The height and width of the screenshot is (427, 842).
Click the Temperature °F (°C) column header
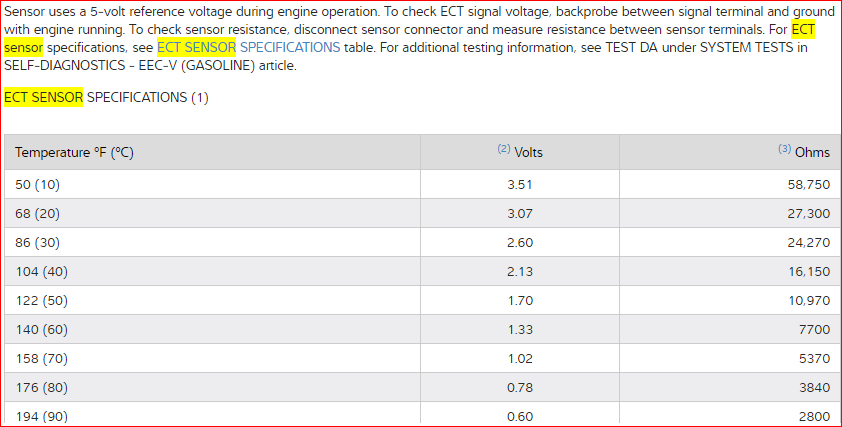[74, 152]
